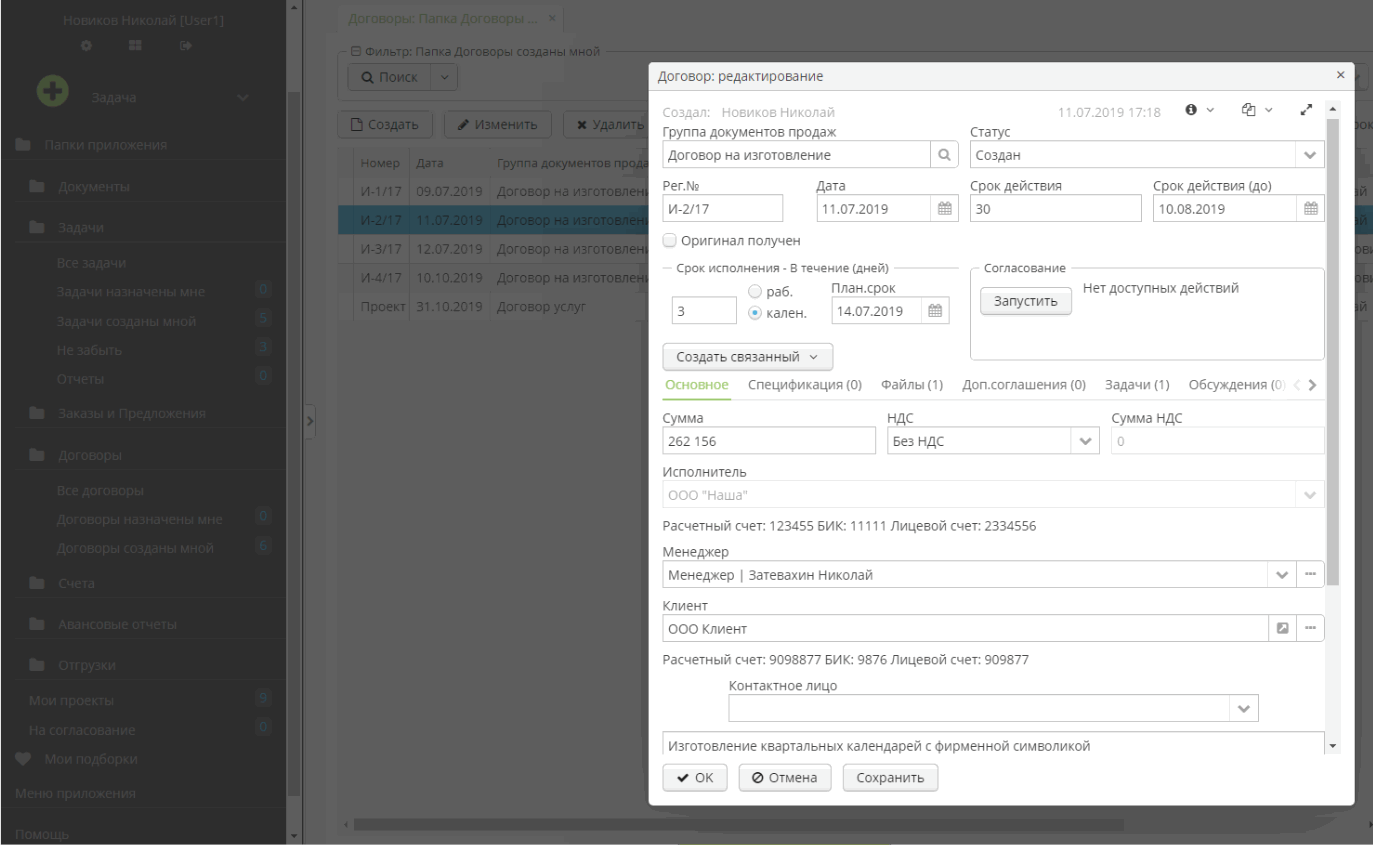The width and height of the screenshot is (1373, 845).
Task: Switch to the Задачи (1) tab
Action: (x=1137, y=385)
